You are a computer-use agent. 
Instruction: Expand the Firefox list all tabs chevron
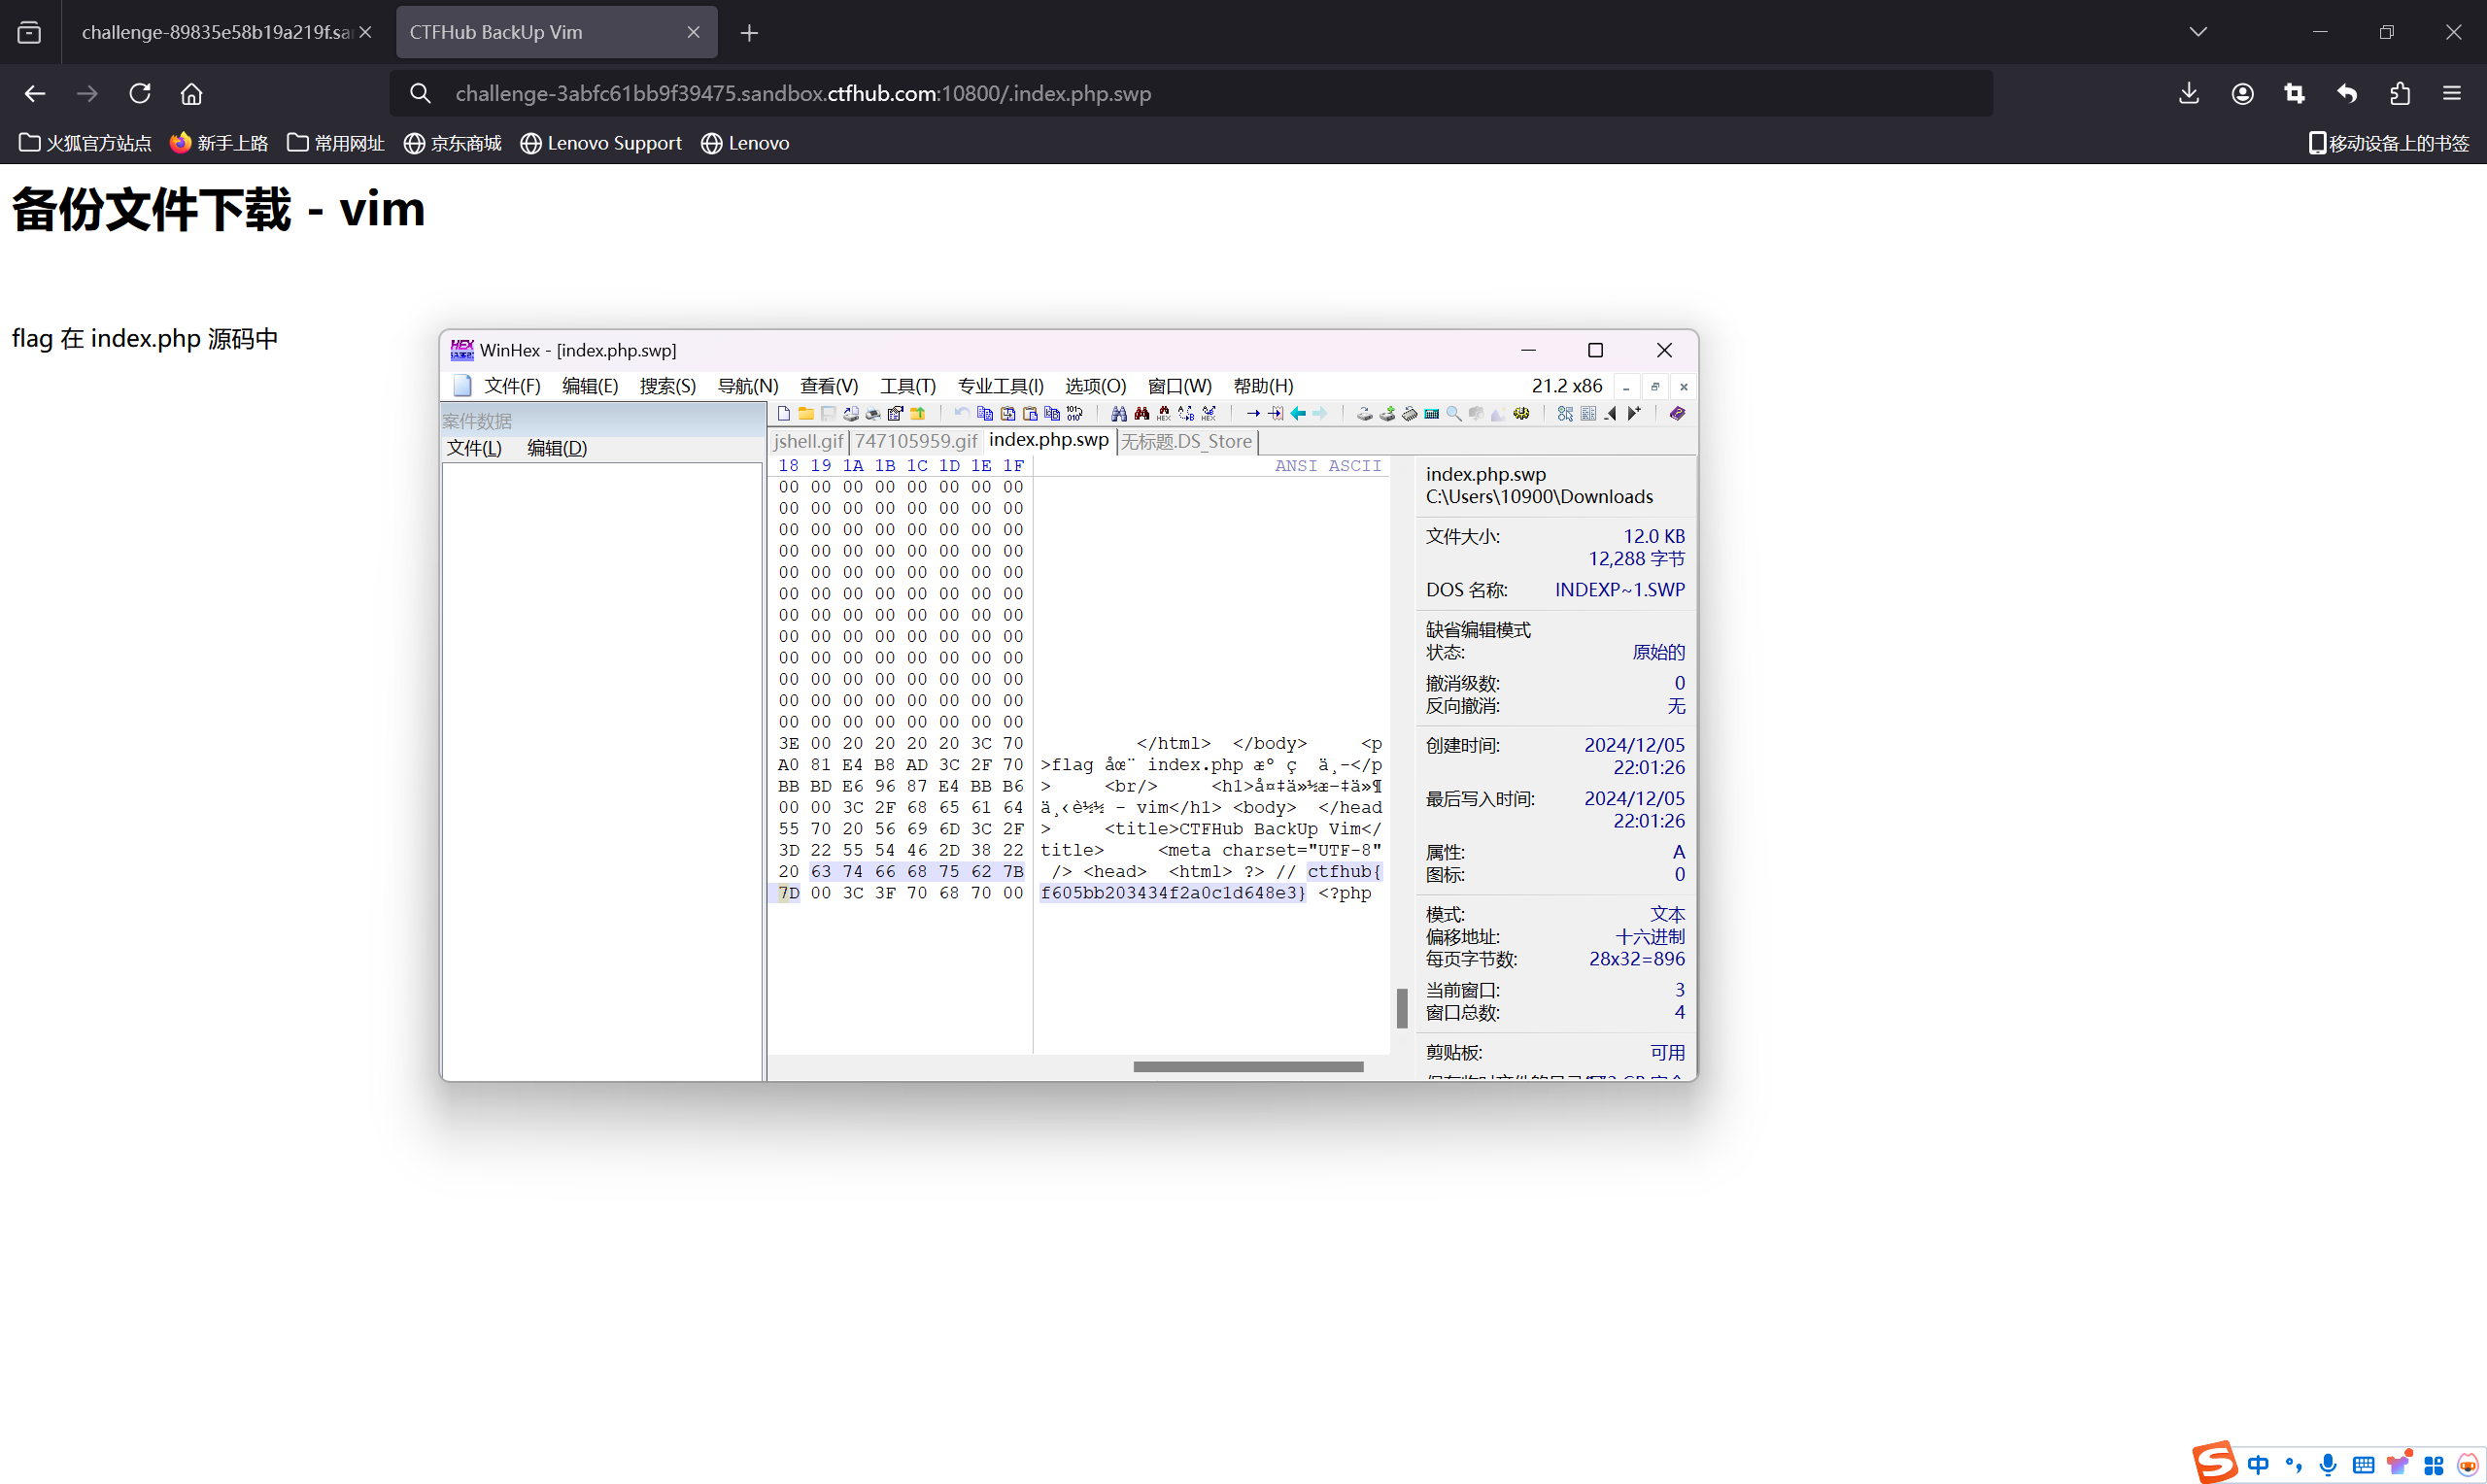(x=2198, y=32)
